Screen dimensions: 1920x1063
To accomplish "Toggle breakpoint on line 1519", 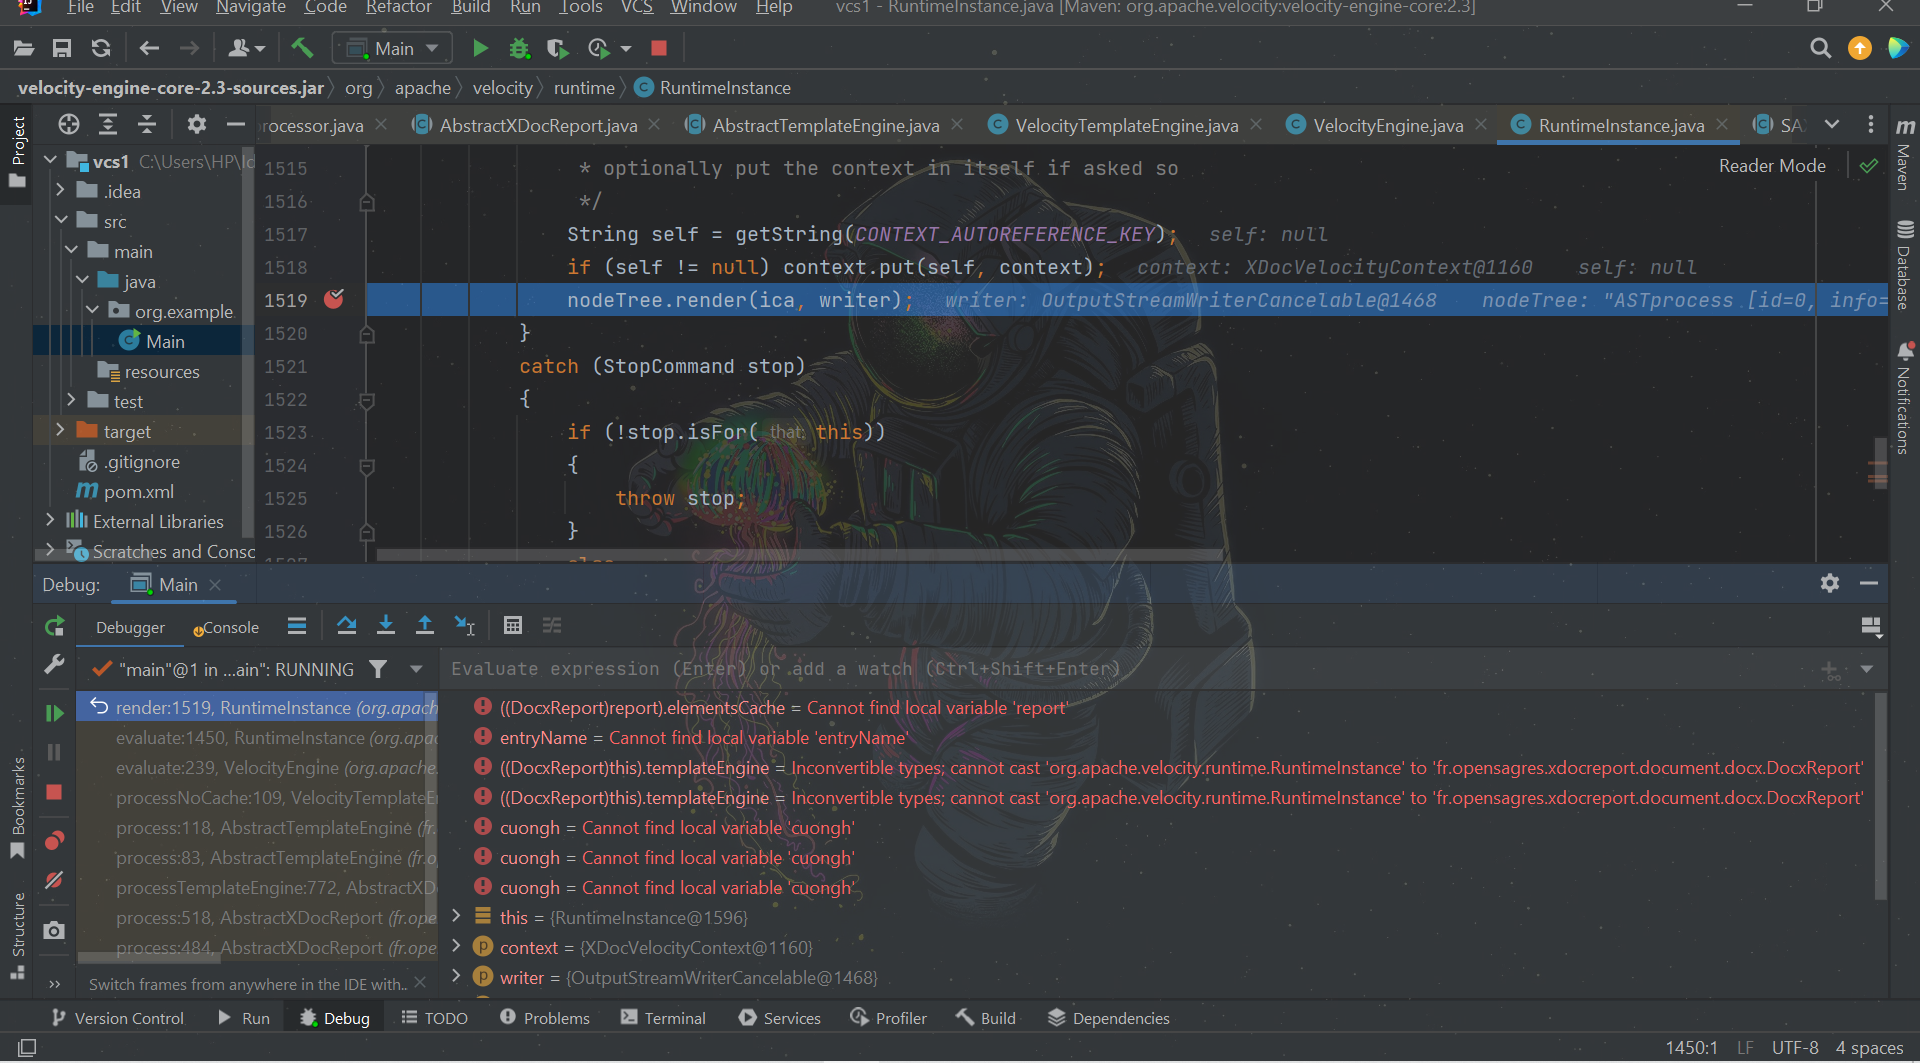I will pos(334,299).
